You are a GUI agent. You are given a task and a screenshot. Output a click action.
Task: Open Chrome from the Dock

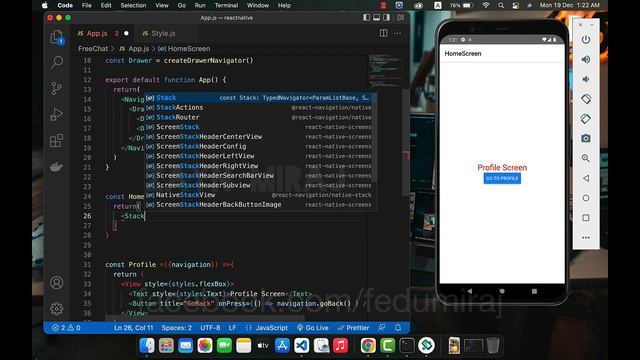point(368,346)
